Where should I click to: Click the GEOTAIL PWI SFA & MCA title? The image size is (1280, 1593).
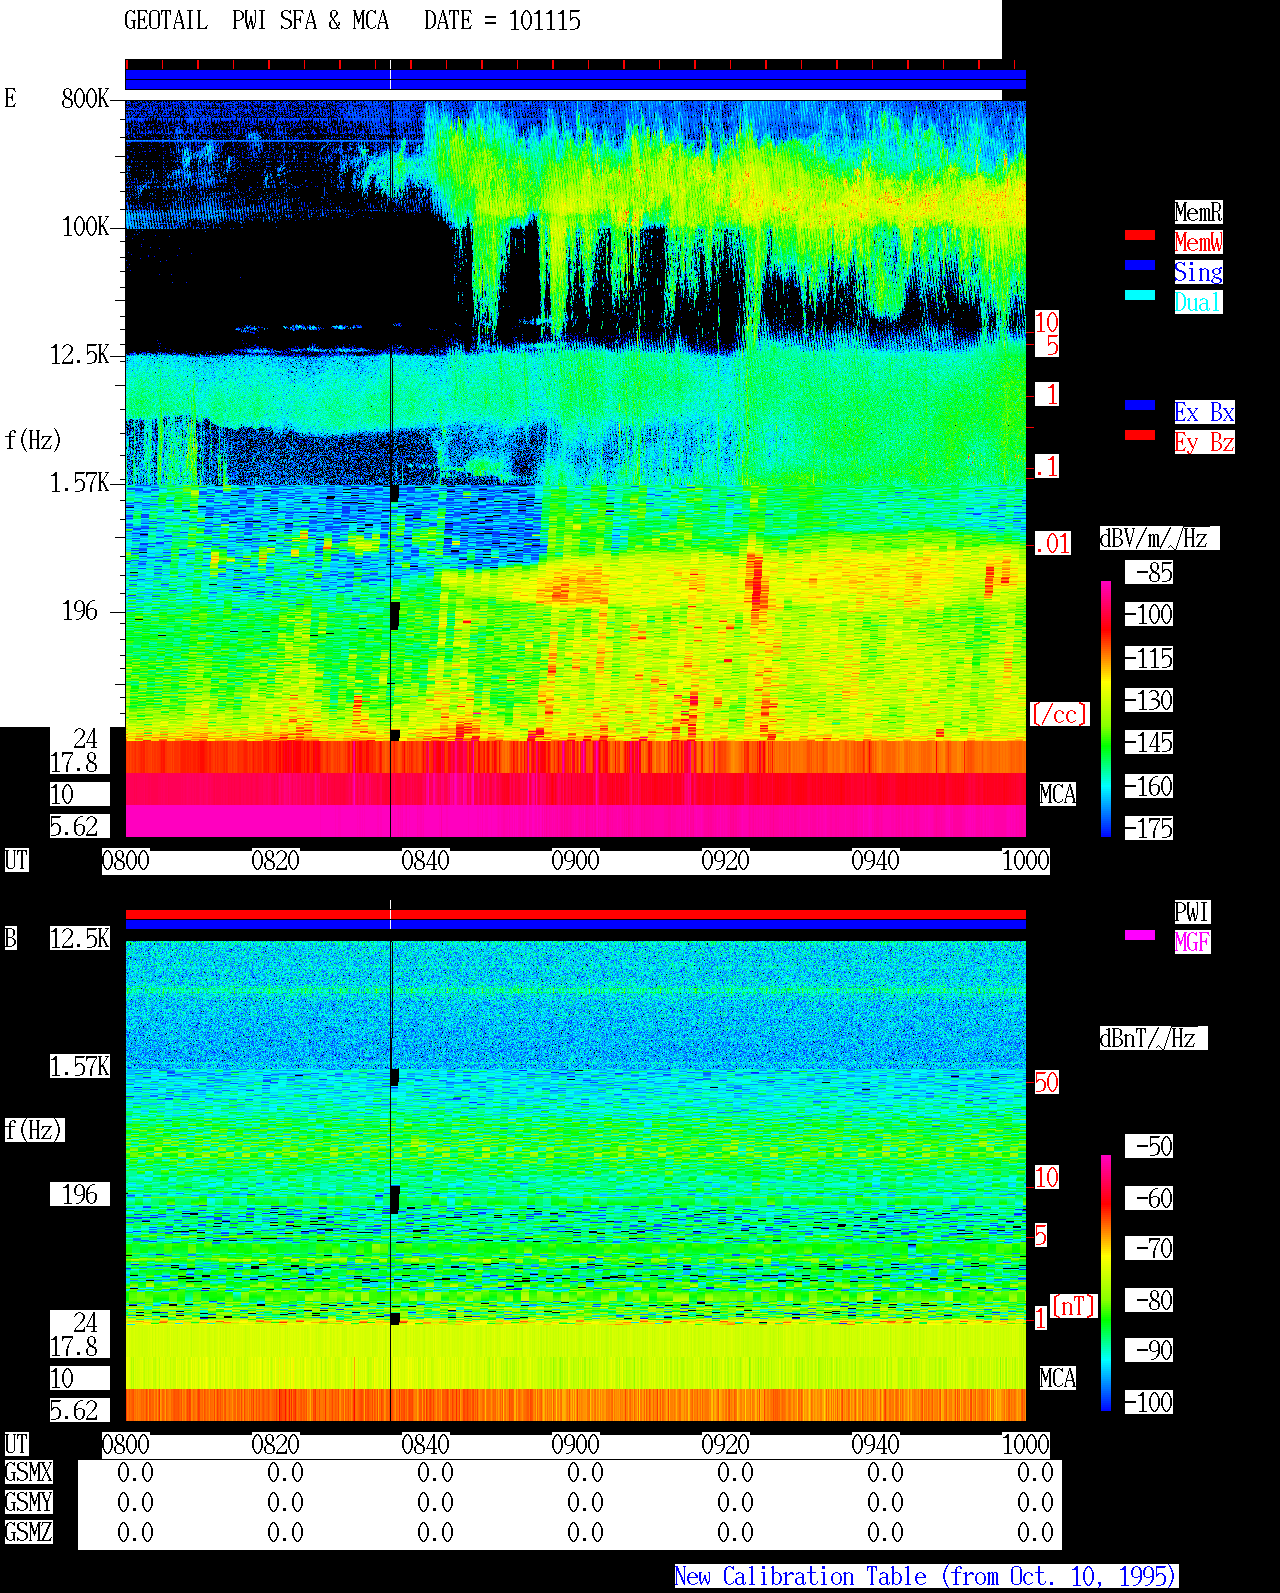point(256,21)
